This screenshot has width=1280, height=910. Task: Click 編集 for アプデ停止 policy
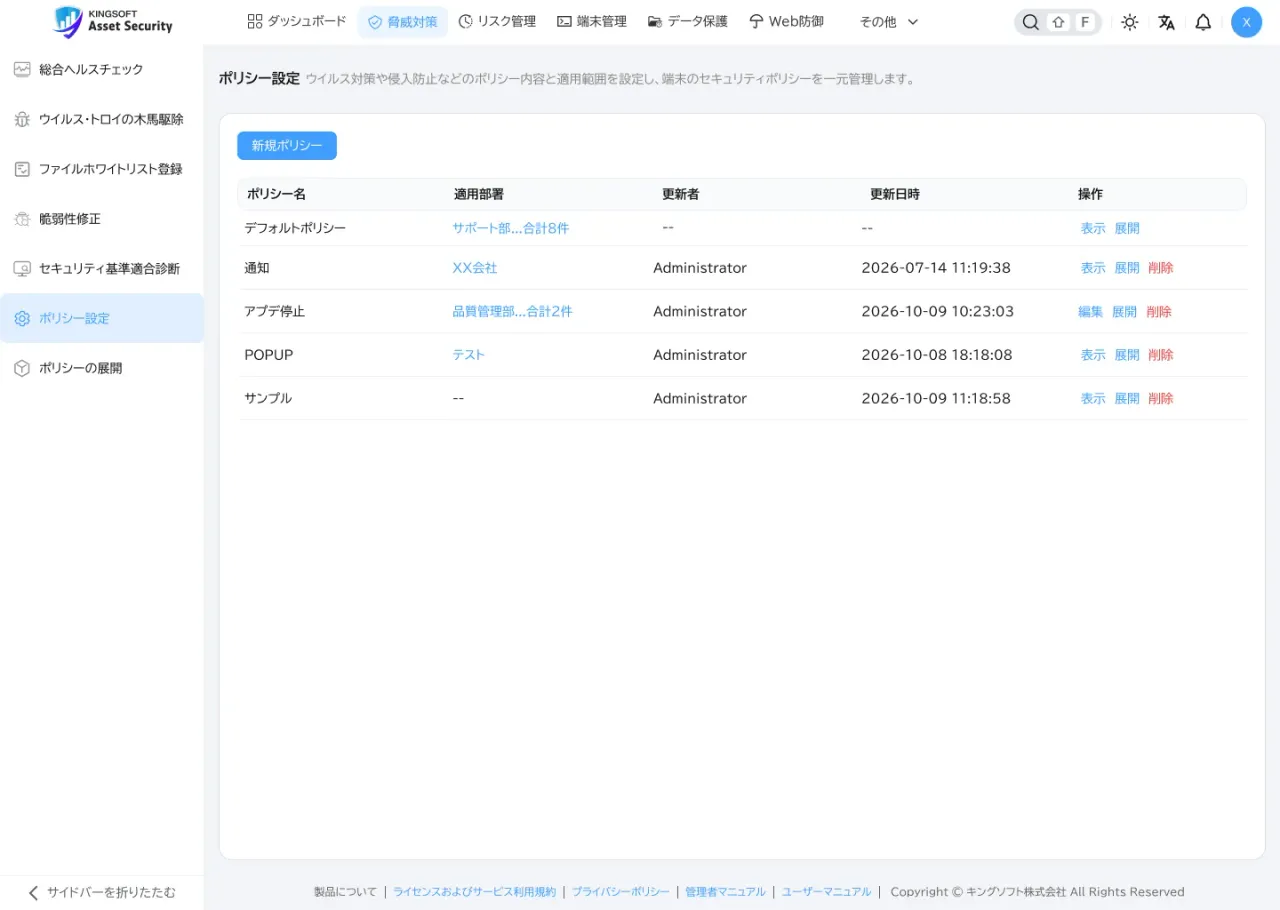point(1091,312)
